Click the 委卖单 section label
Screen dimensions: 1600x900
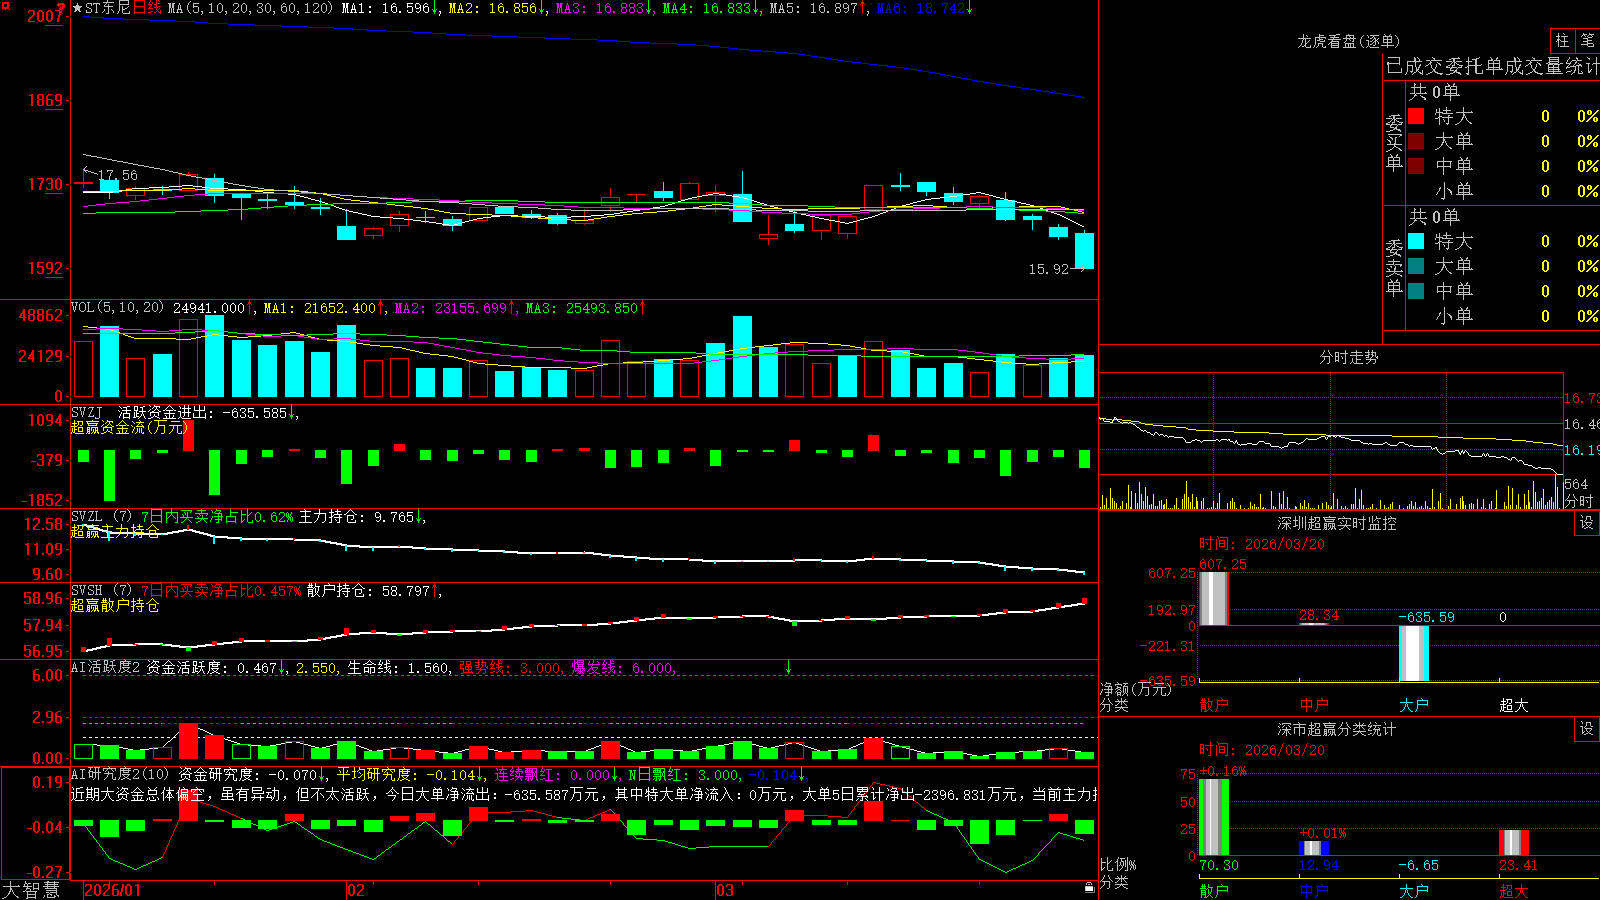(x=1394, y=267)
